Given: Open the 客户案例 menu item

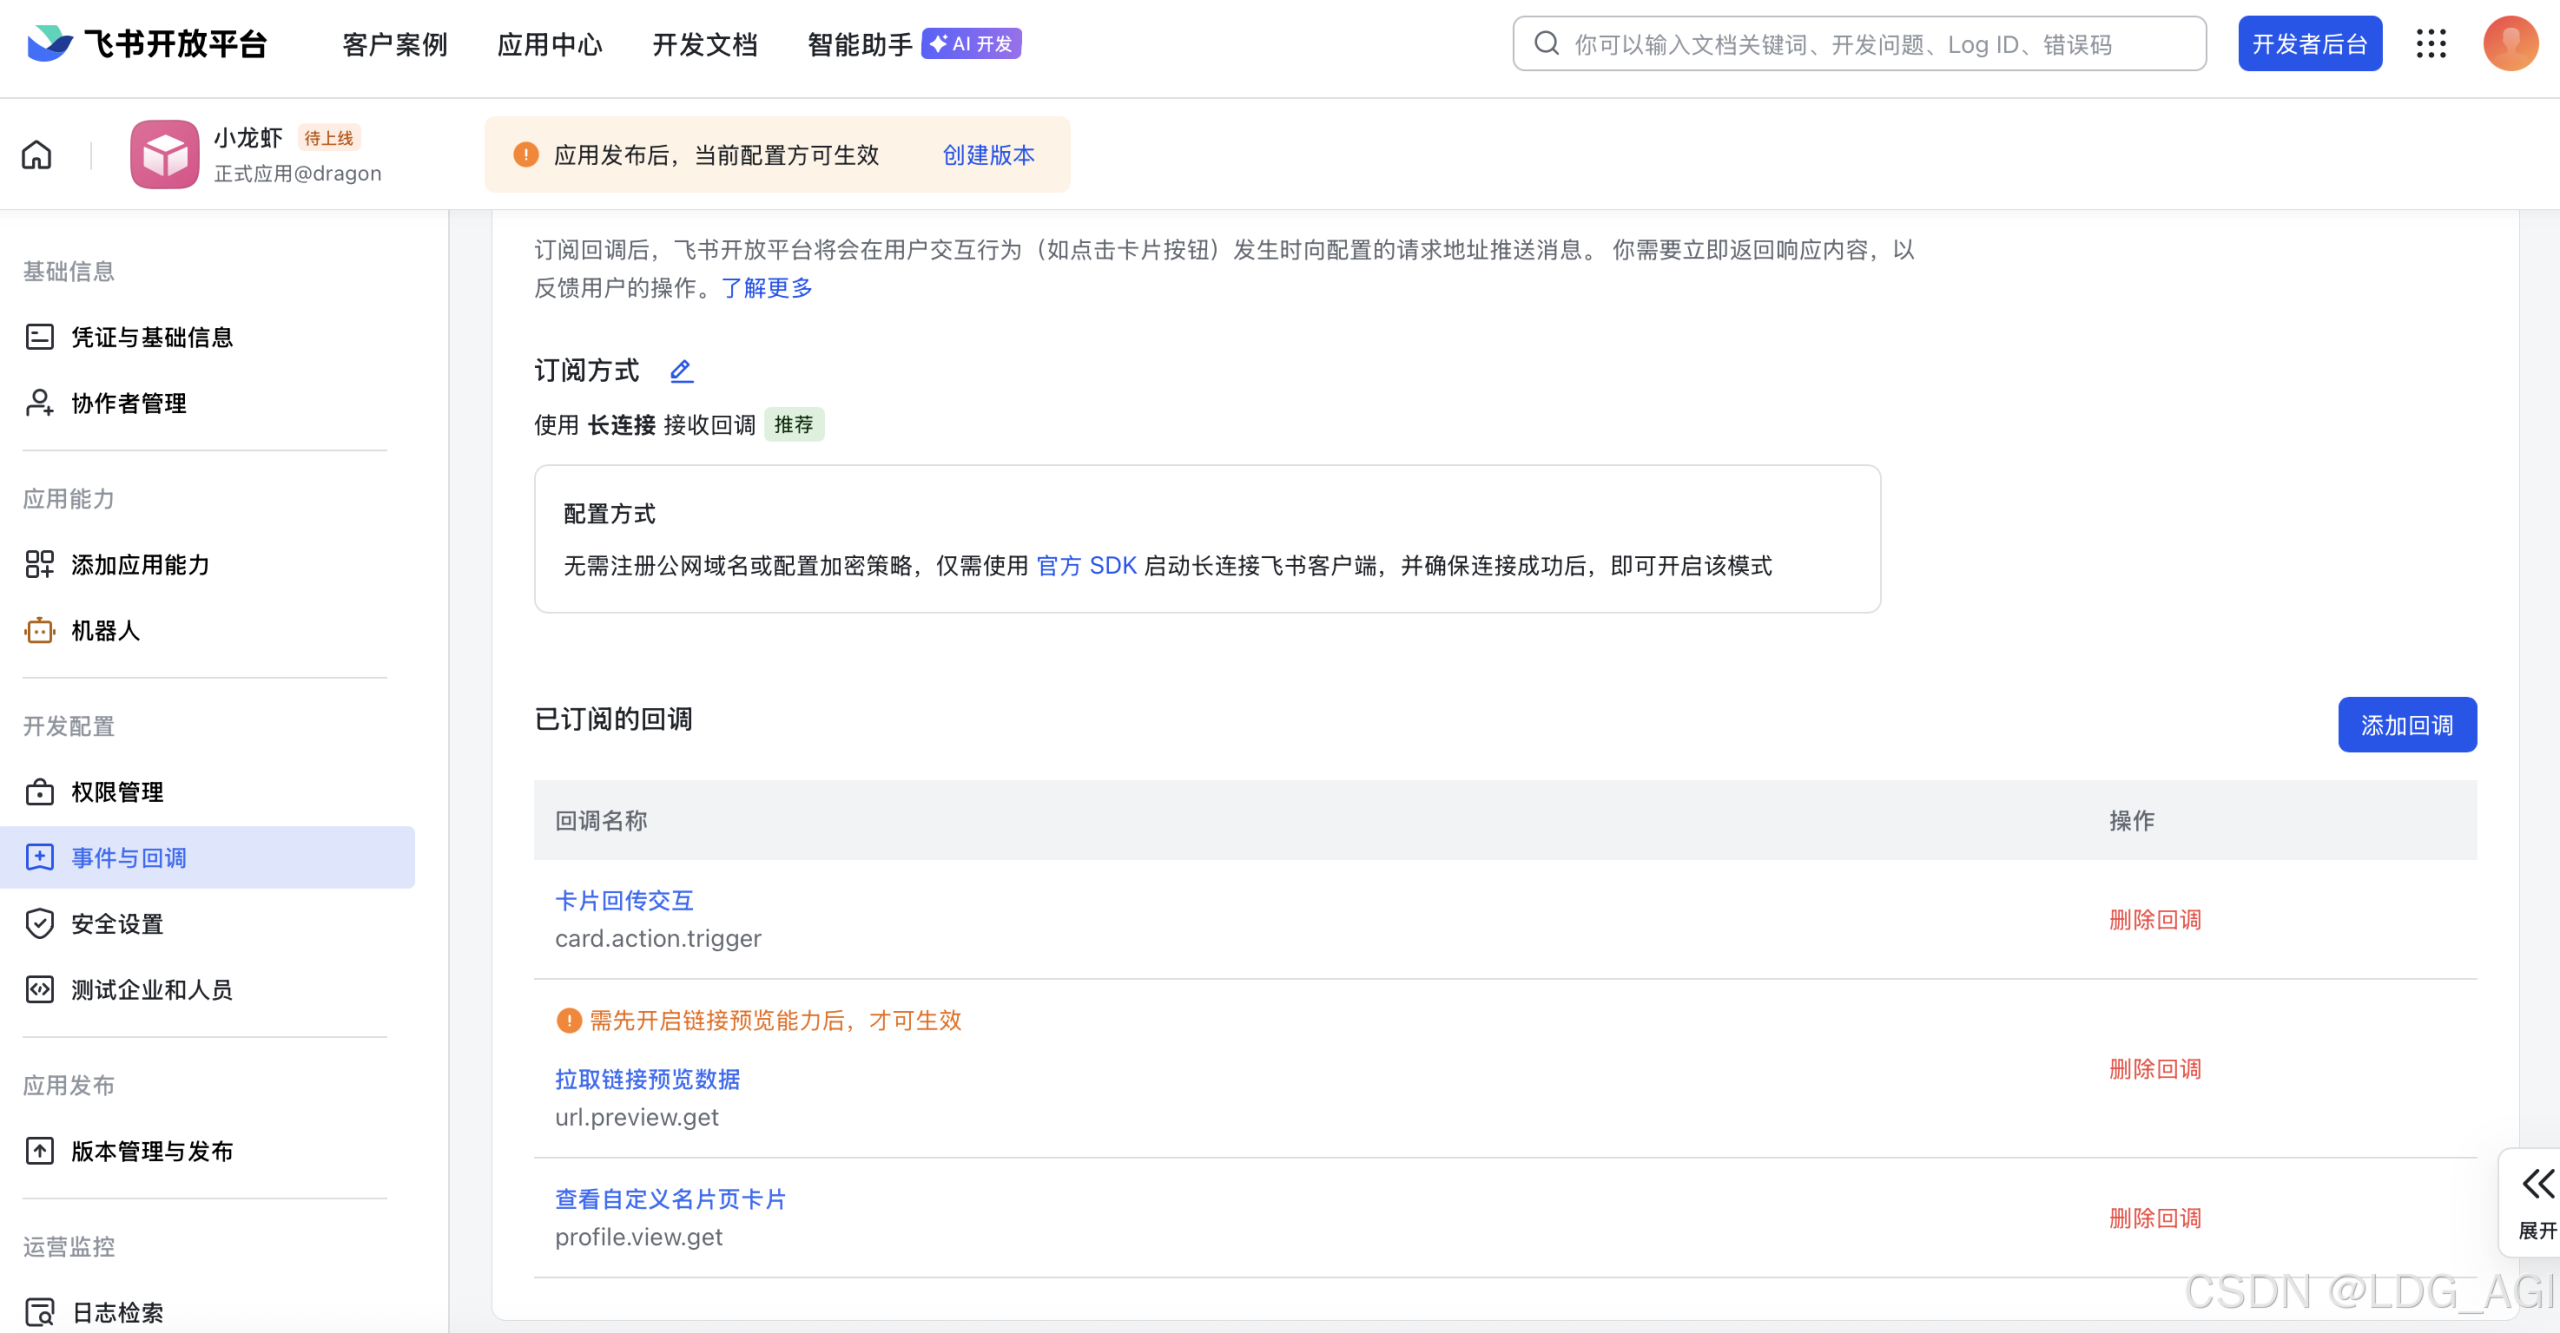Looking at the screenshot, I should pyautogui.click(x=393, y=44).
